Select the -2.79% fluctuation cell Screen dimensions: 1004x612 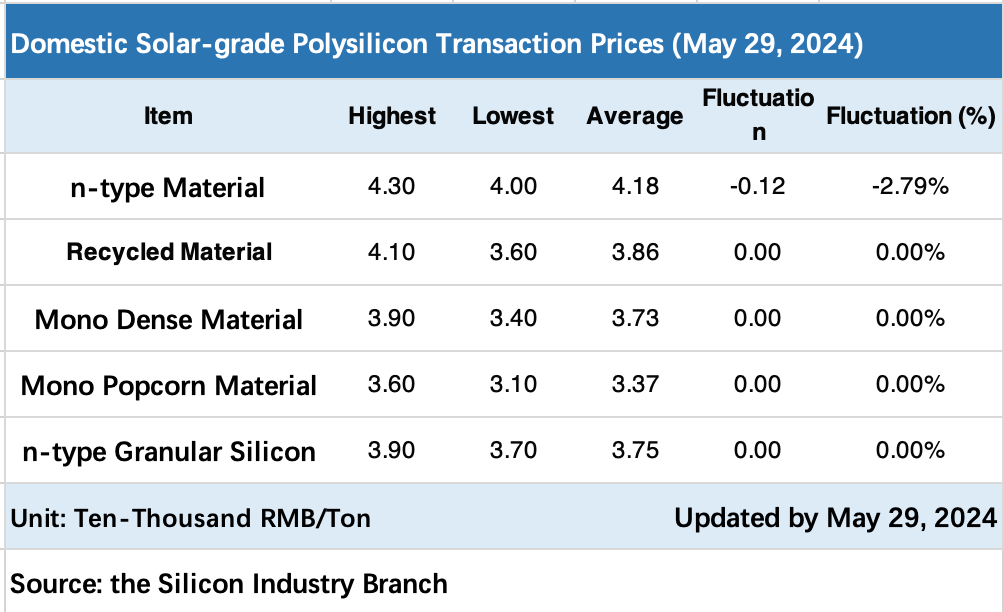click(x=909, y=186)
